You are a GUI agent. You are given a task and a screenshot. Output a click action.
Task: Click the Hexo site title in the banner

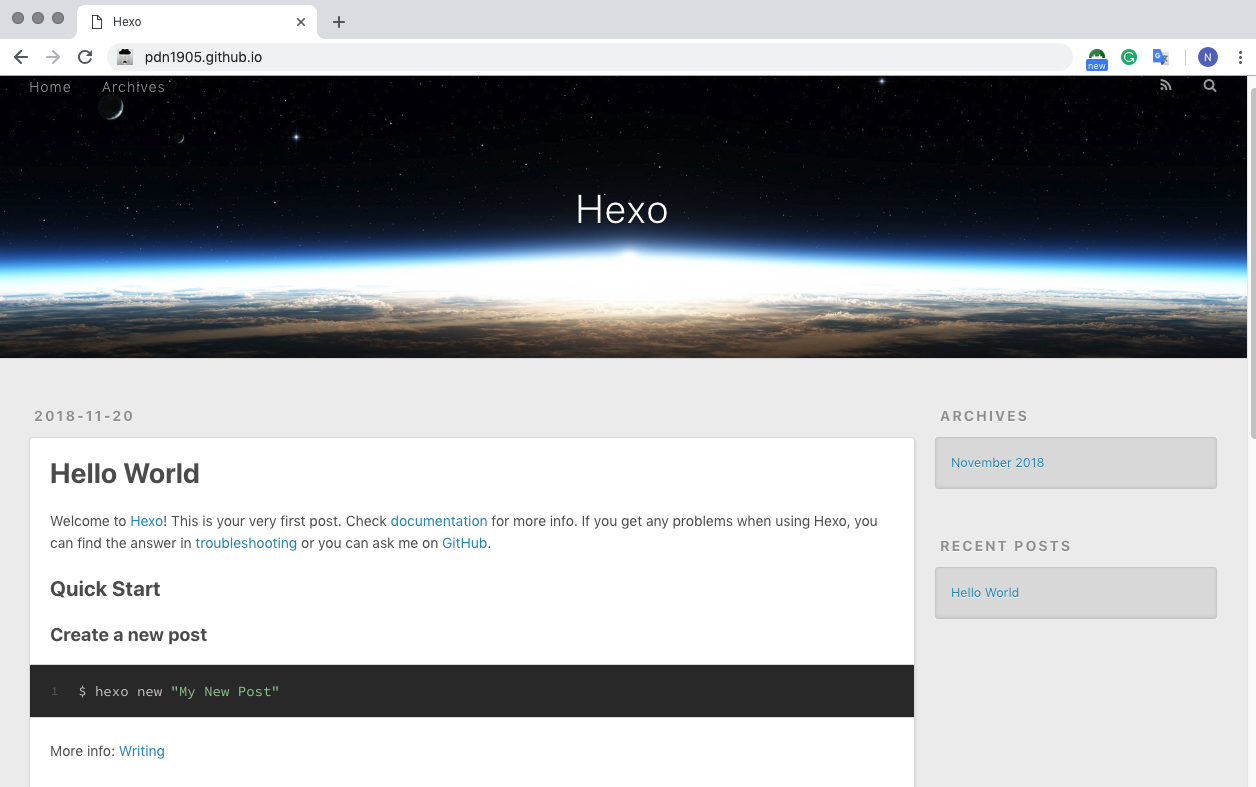coord(622,209)
